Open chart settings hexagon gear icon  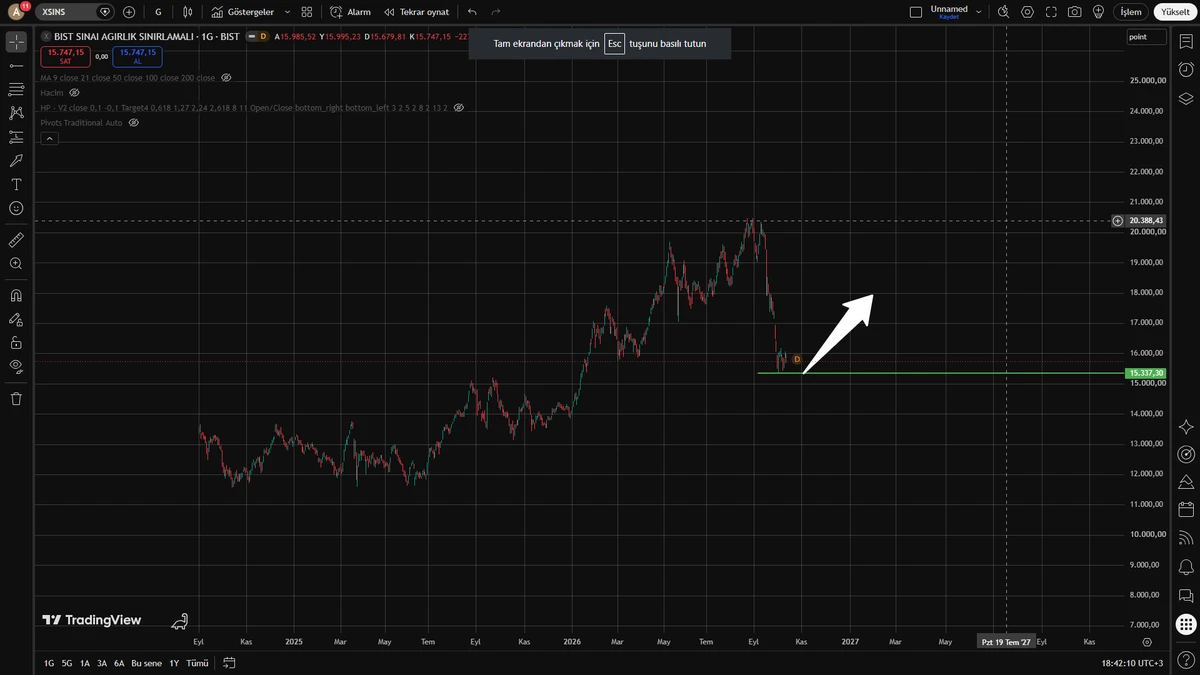(x=1027, y=12)
